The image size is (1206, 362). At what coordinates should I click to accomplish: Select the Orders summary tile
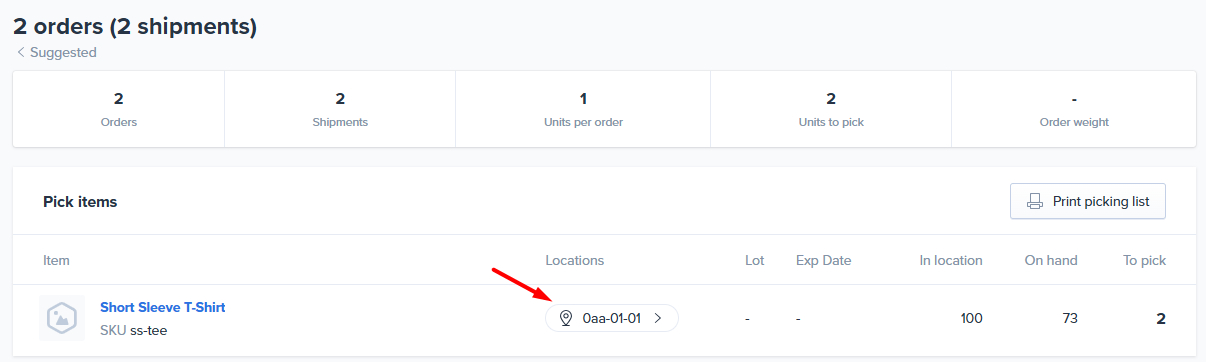click(x=119, y=109)
